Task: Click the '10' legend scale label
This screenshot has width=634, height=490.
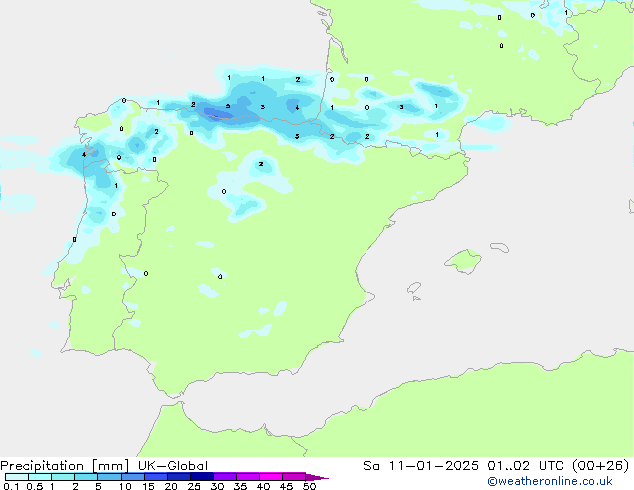Action: (x=125, y=486)
